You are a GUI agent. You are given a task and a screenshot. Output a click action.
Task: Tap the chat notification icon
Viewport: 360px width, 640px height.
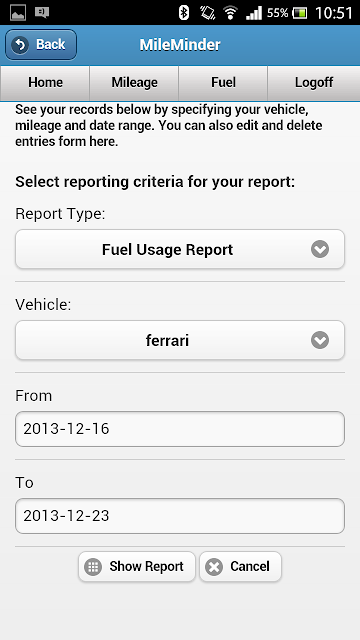42,13
